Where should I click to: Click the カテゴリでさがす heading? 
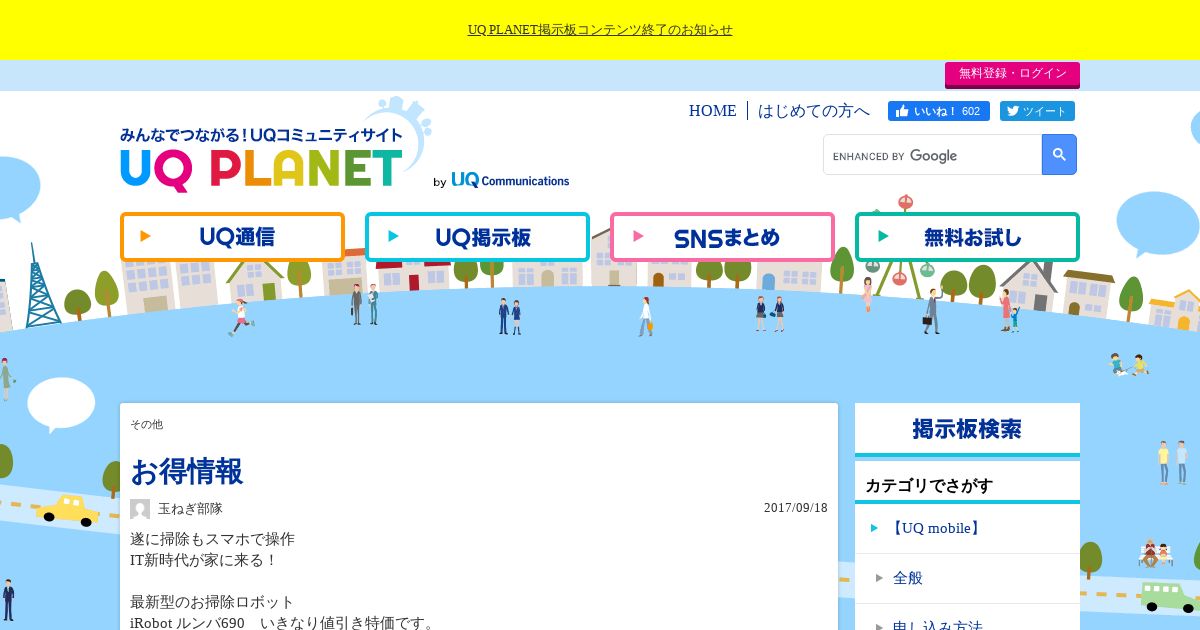(x=929, y=486)
